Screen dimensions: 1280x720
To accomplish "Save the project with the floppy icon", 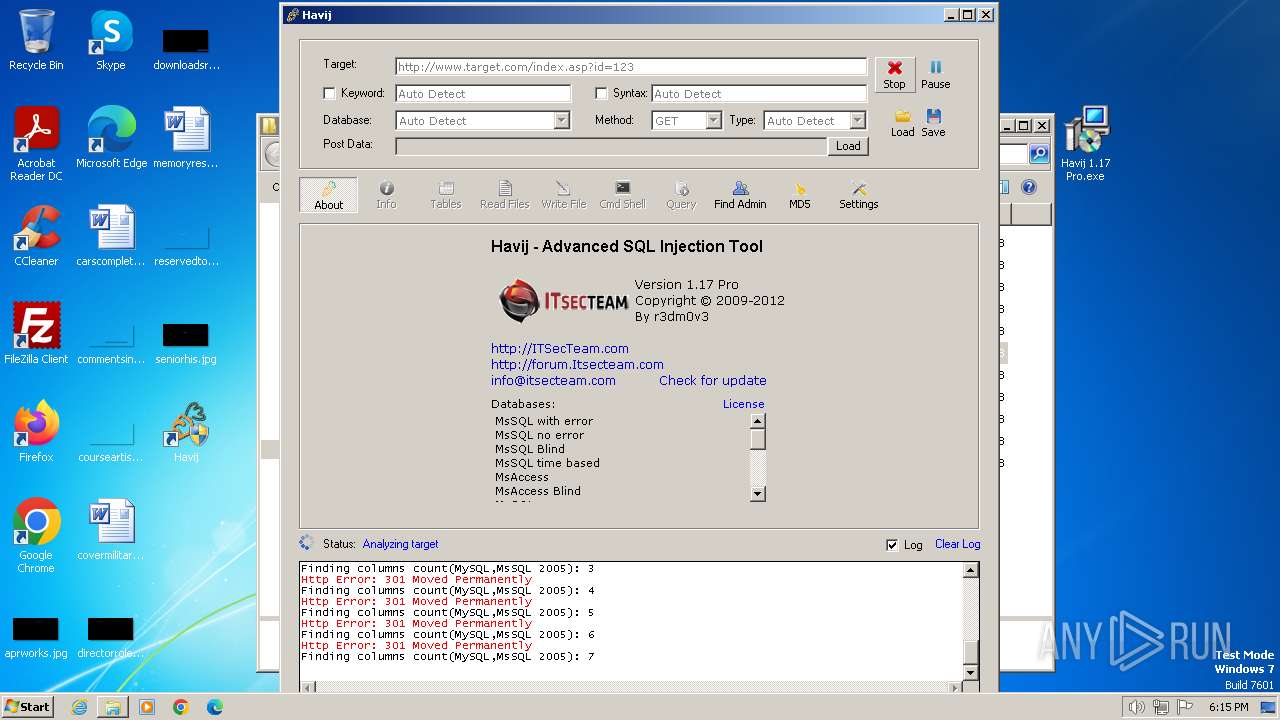I will [933, 123].
